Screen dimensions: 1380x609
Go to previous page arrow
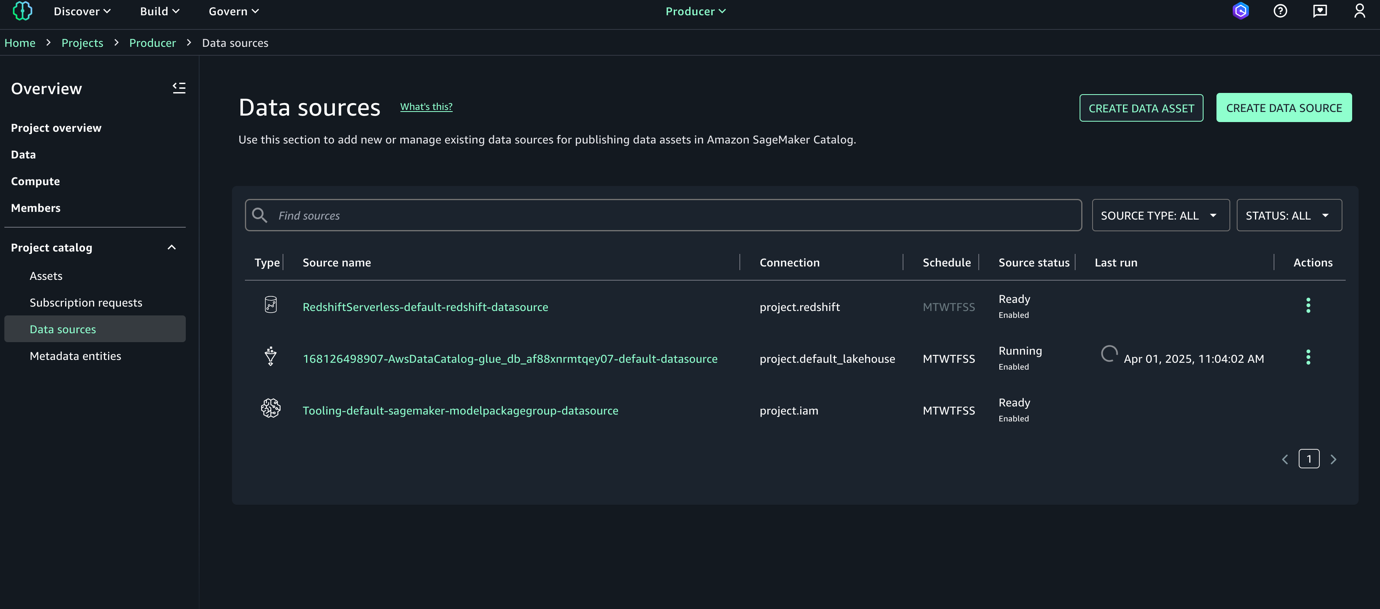pyautogui.click(x=1285, y=459)
